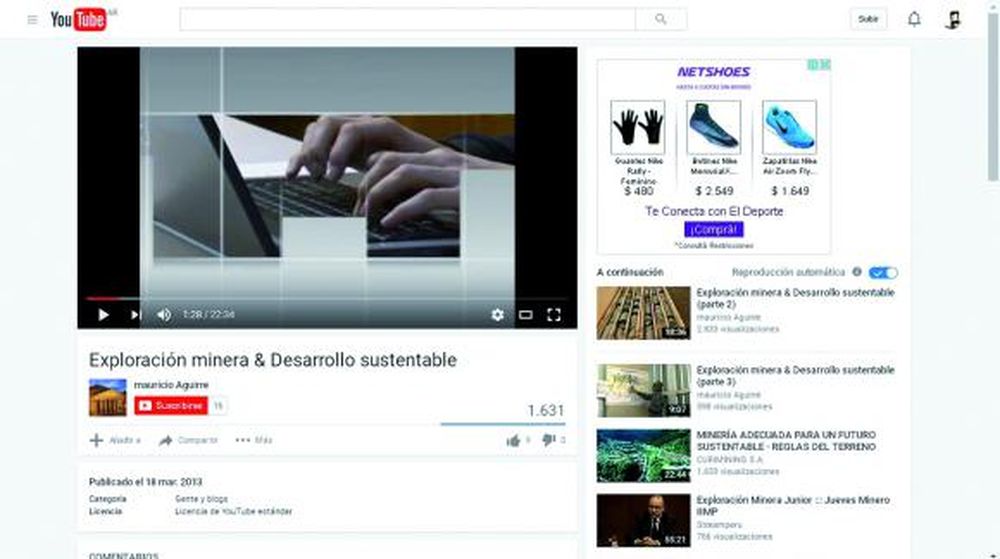The height and width of the screenshot is (559, 1000).
Task: Open mauricio Aguirre channel name link
Action: tap(171, 385)
